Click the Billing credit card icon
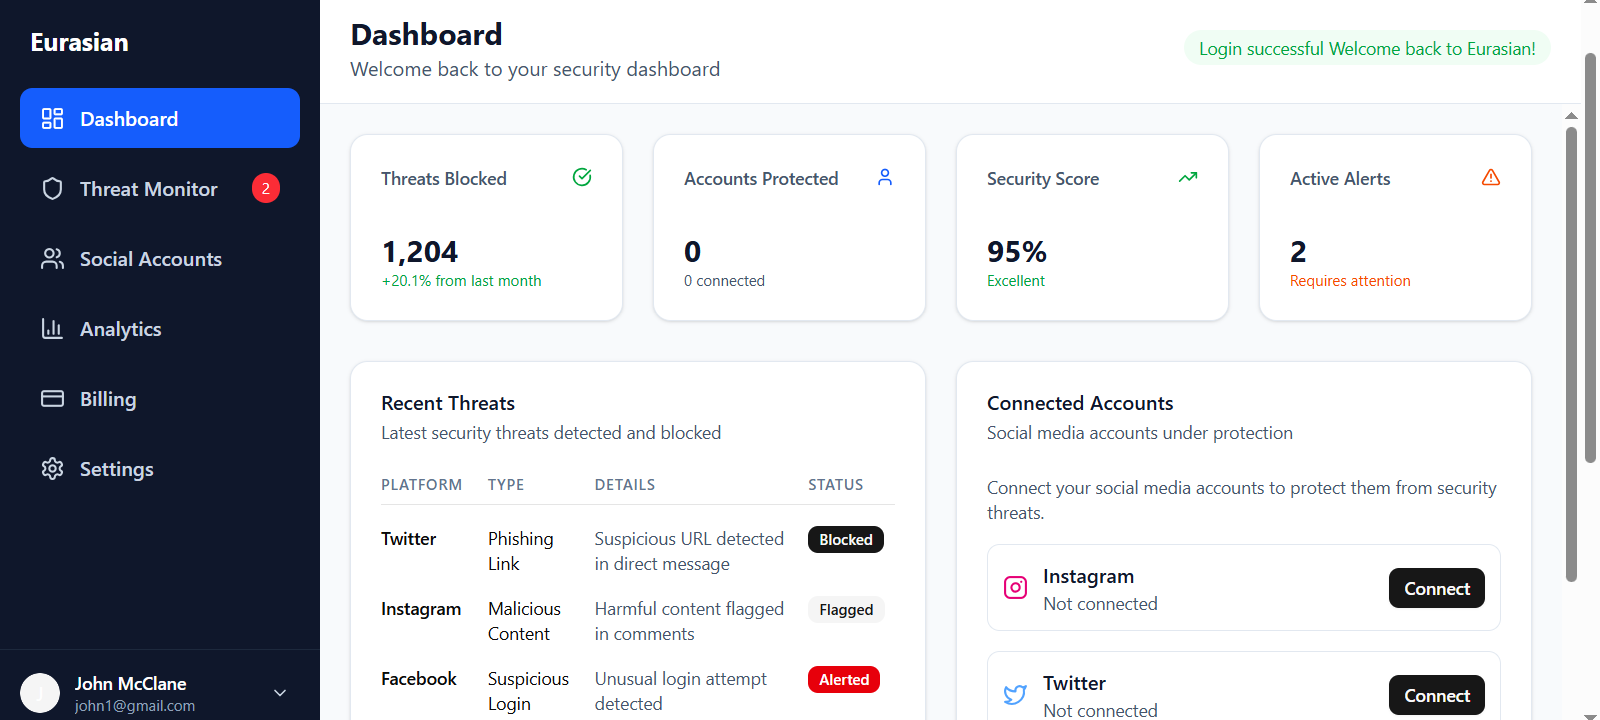This screenshot has height=720, width=1600. [x=52, y=399]
